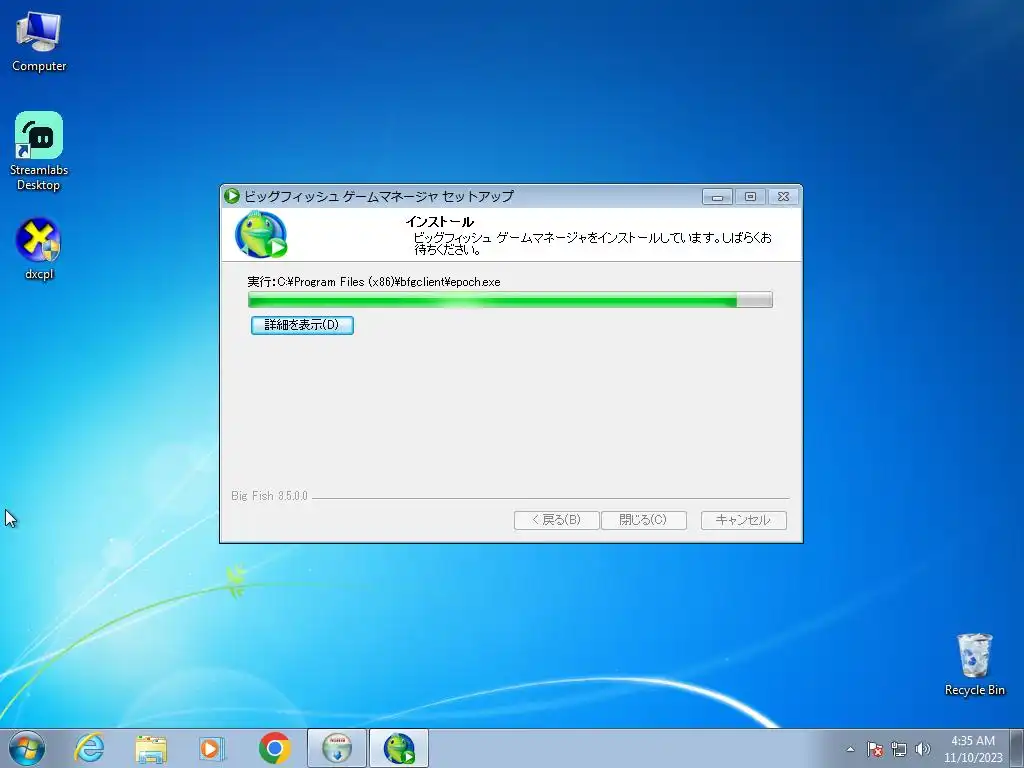Click the green installation progress bar

510,300
